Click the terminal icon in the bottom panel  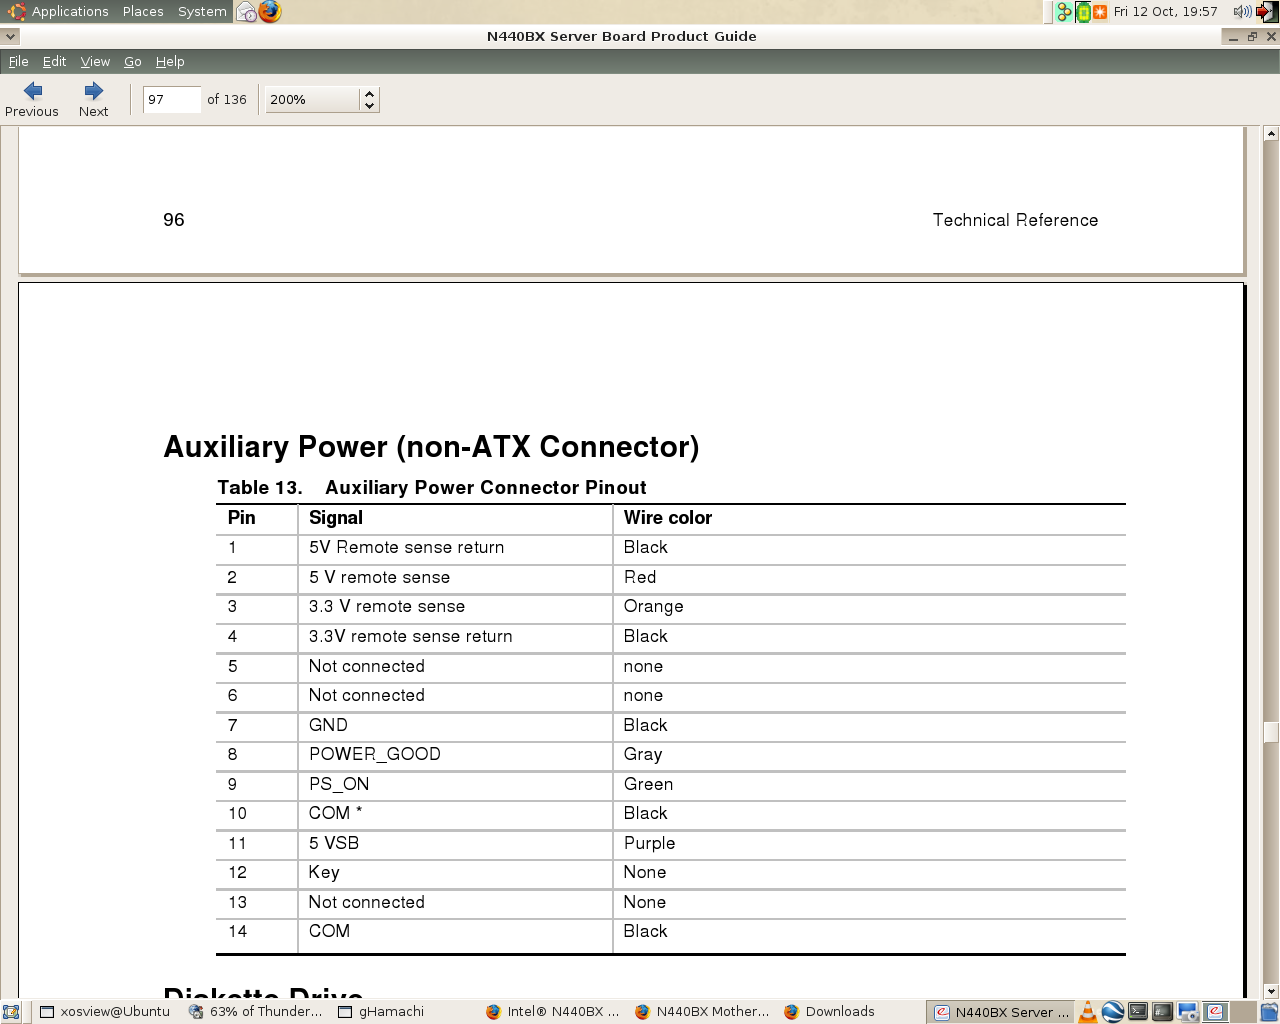[1138, 1012]
